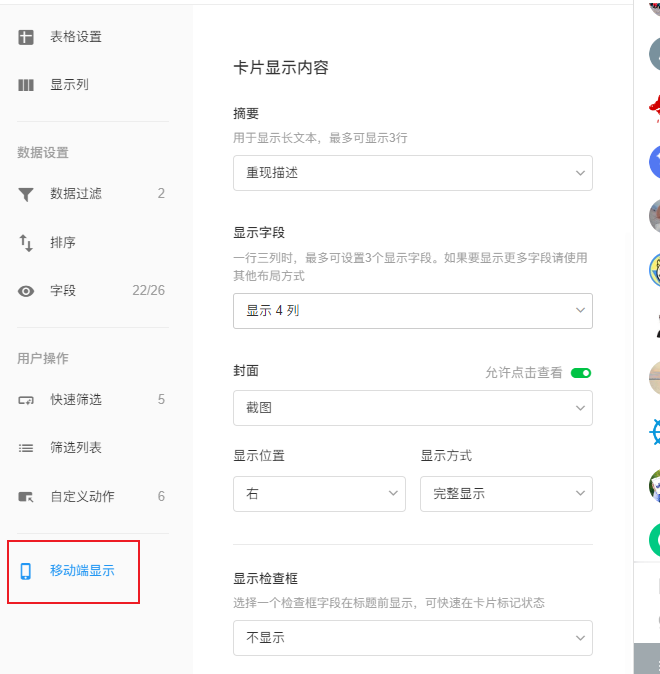Click the 数据过滤 funnel icon
Viewport: 660px width, 674px height.
click(x=26, y=194)
